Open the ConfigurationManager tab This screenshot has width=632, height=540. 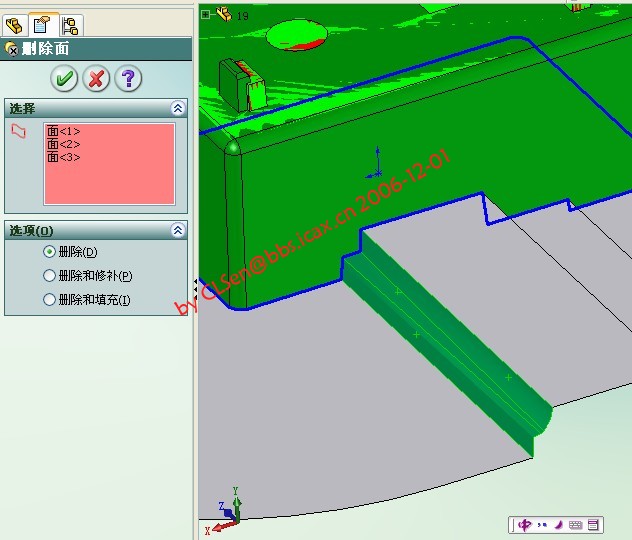(x=71, y=26)
